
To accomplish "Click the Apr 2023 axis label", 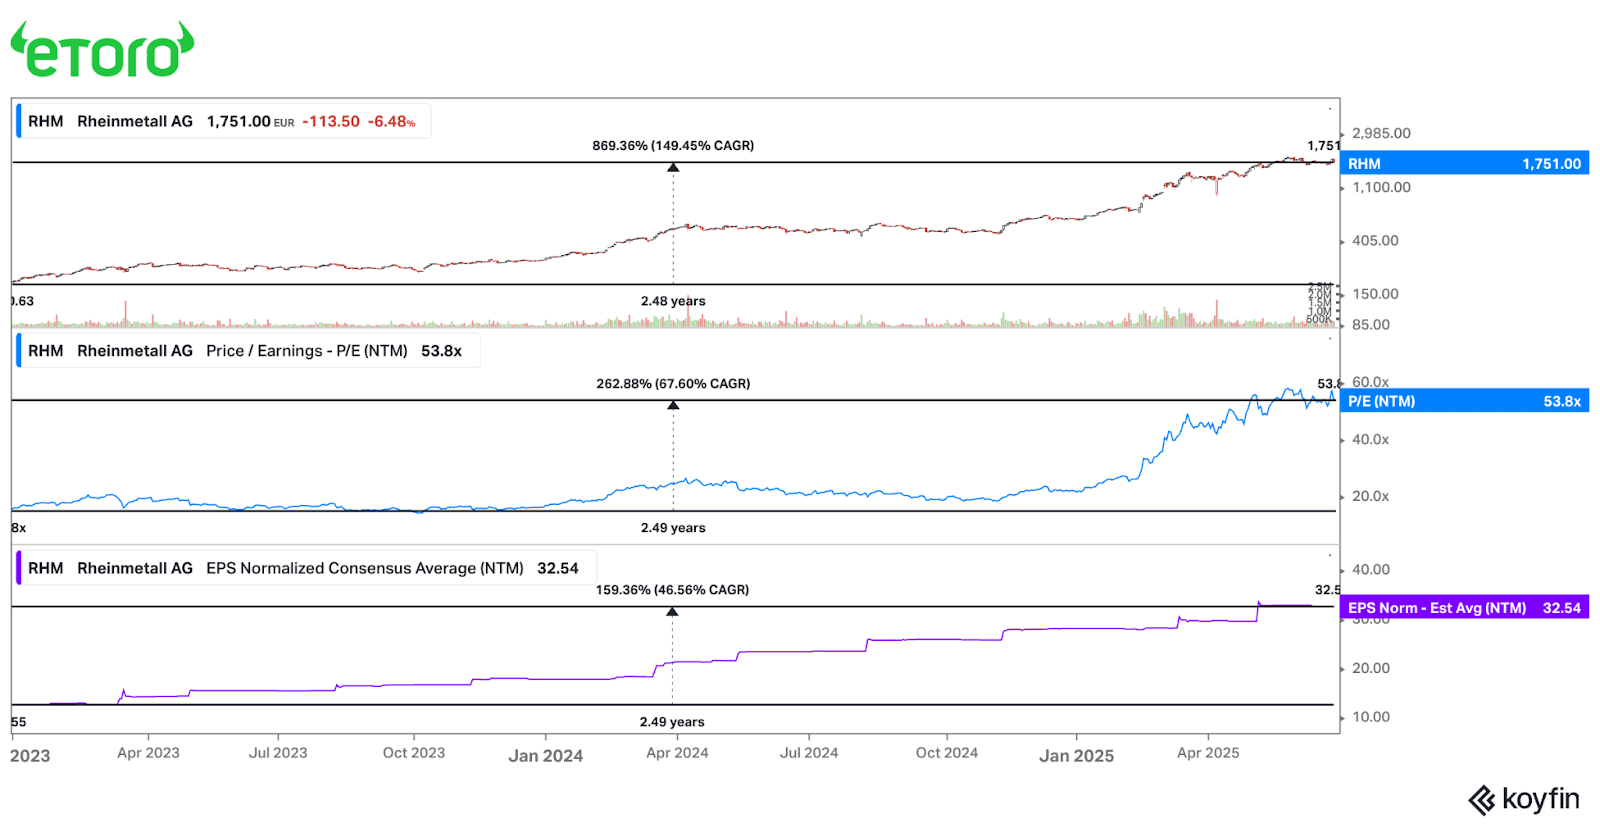I will pos(148,753).
